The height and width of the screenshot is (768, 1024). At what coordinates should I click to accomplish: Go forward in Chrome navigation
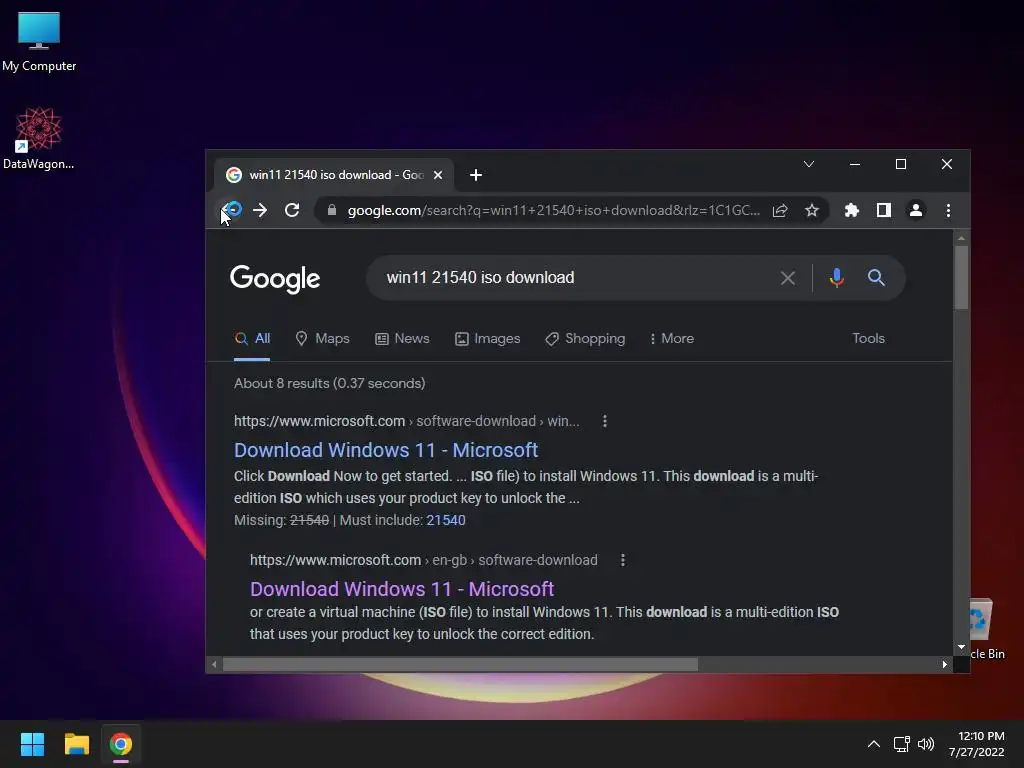coord(260,210)
